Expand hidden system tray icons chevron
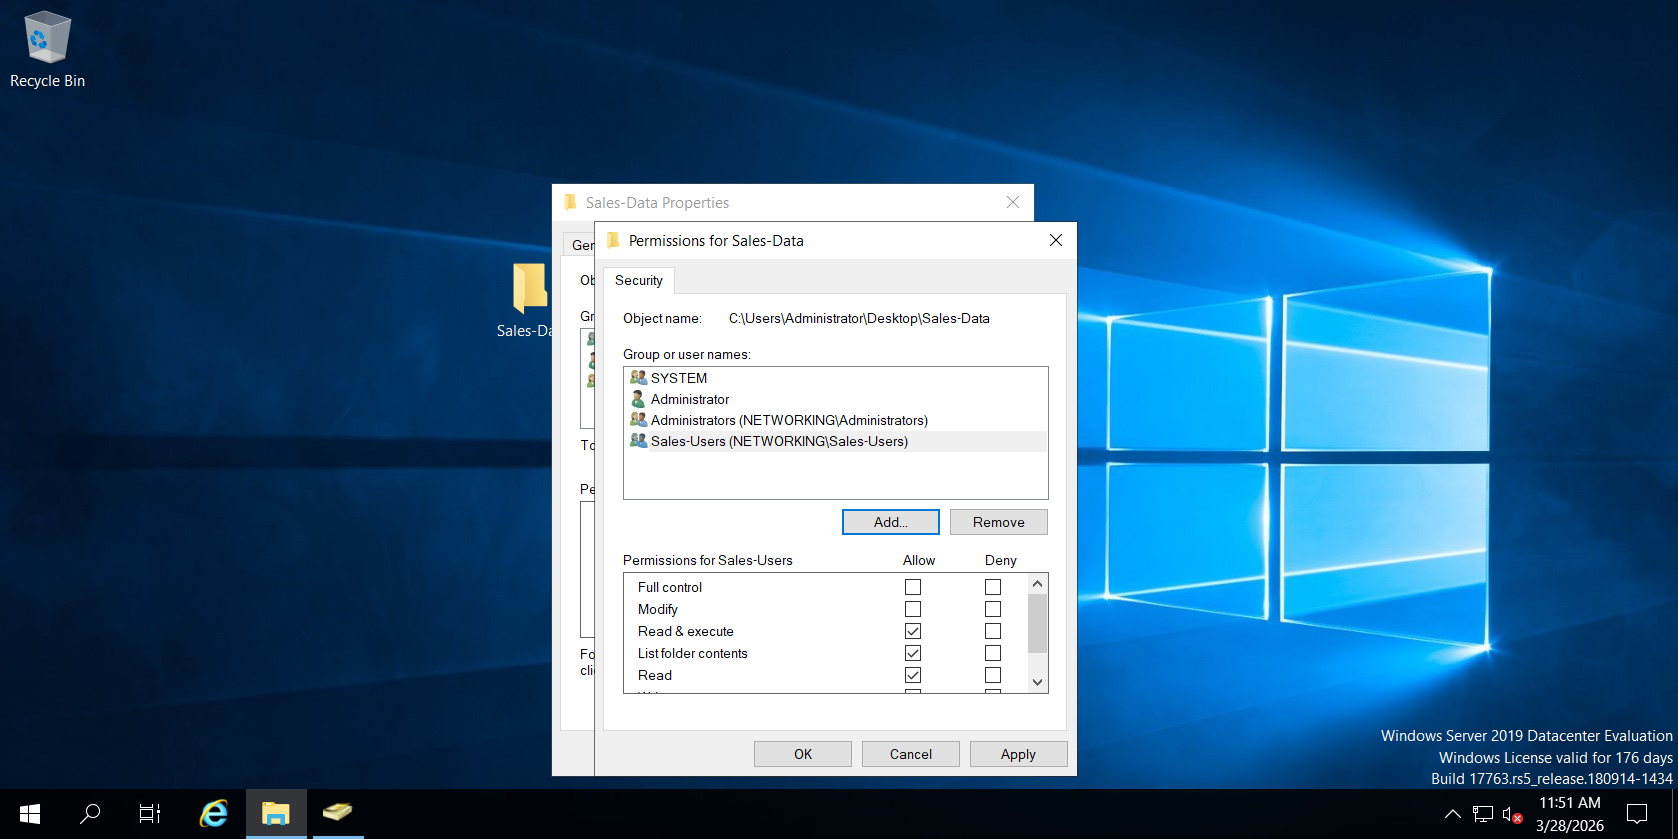This screenshot has width=1678, height=839. pos(1453,814)
